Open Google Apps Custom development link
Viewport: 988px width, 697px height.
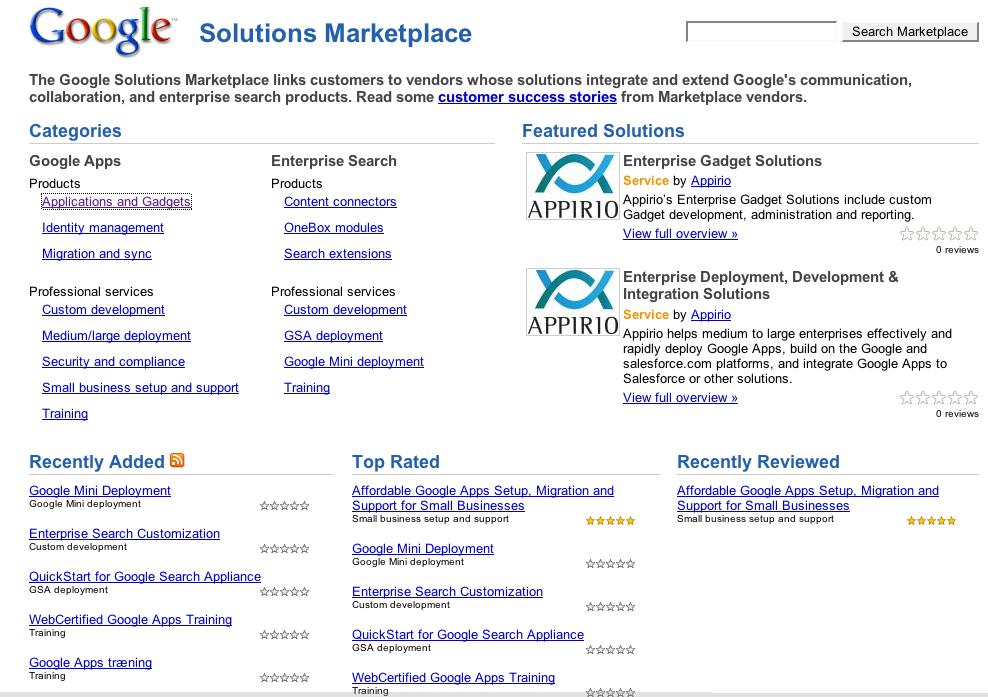(x=103, y=309)
